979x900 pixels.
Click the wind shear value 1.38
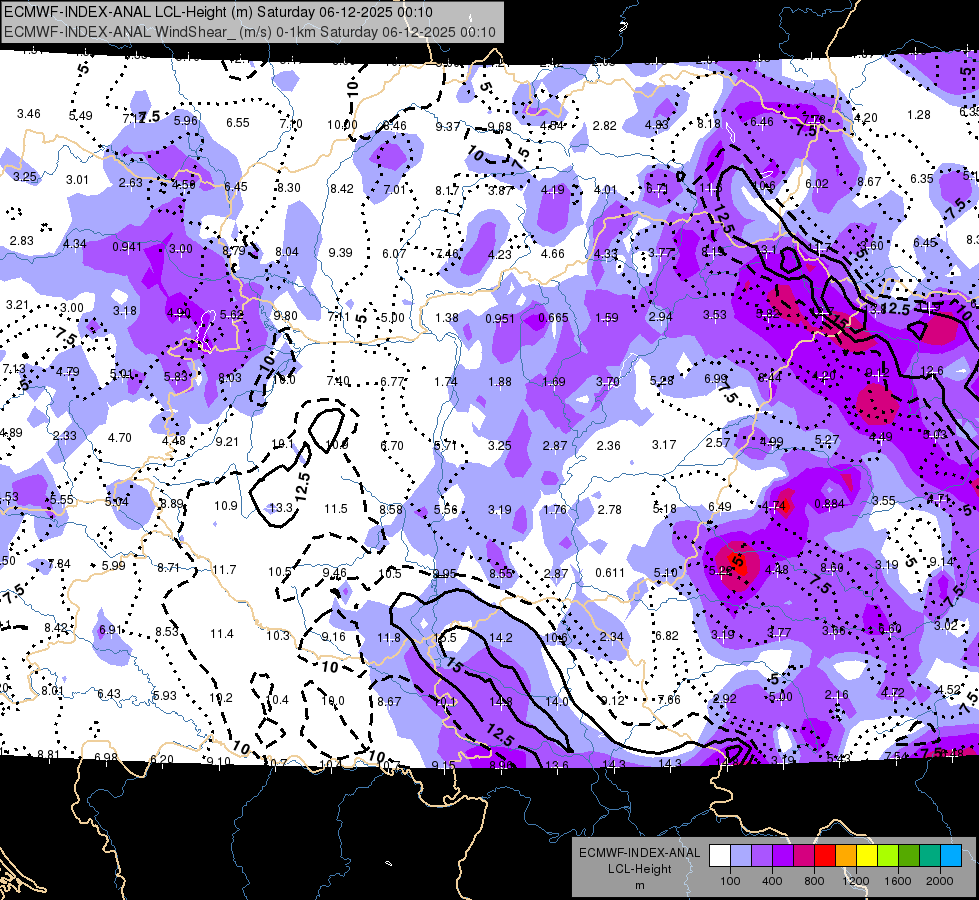coord(447,318)
